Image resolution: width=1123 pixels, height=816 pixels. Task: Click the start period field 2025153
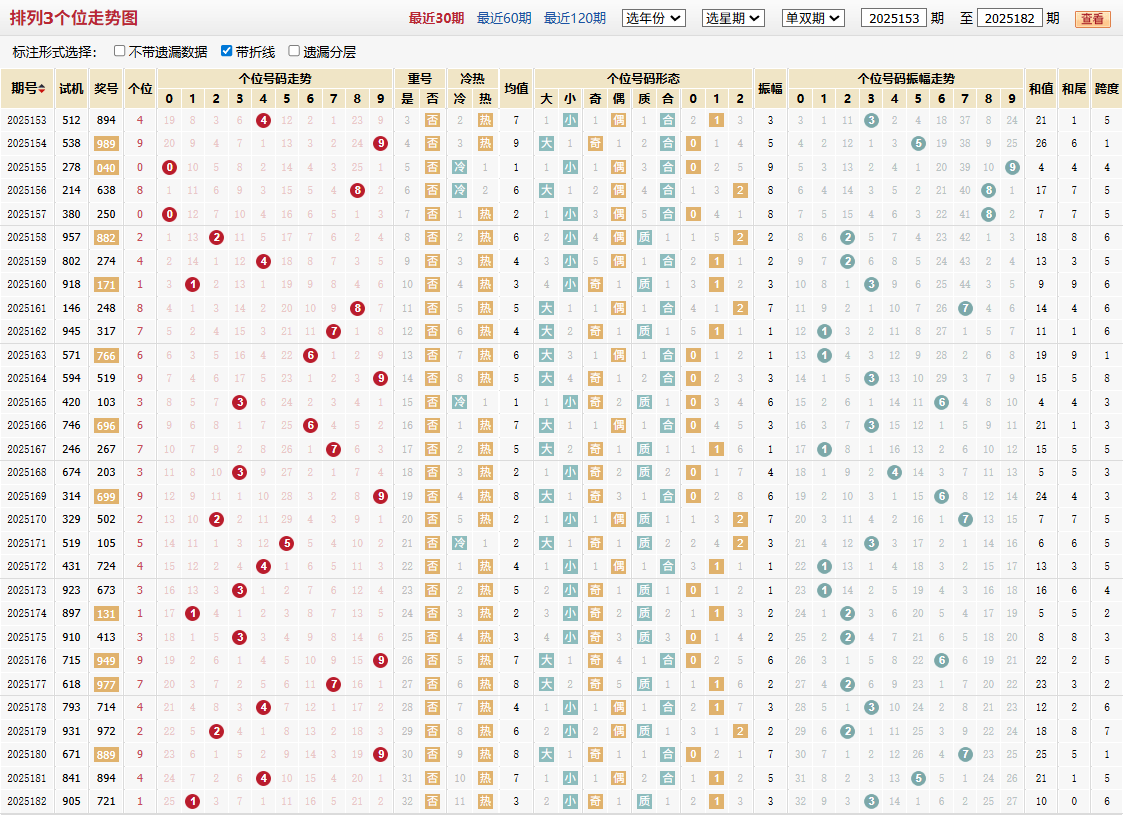(x=894, y=18)
